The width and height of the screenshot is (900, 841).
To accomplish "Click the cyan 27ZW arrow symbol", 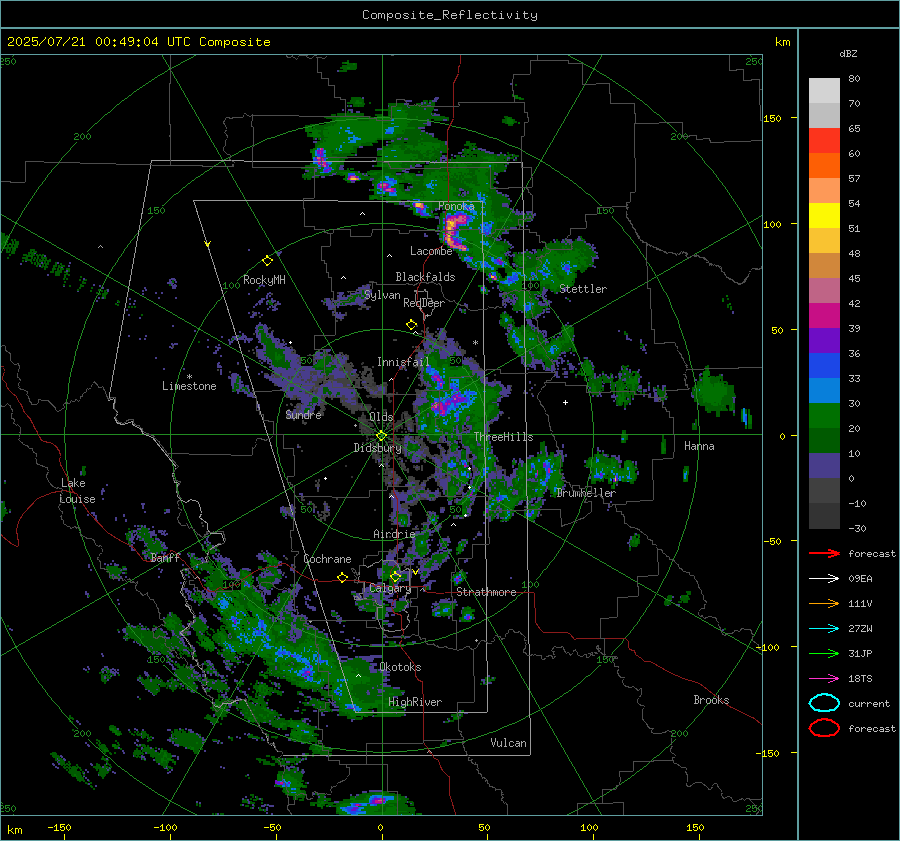I will coord(824,629).
